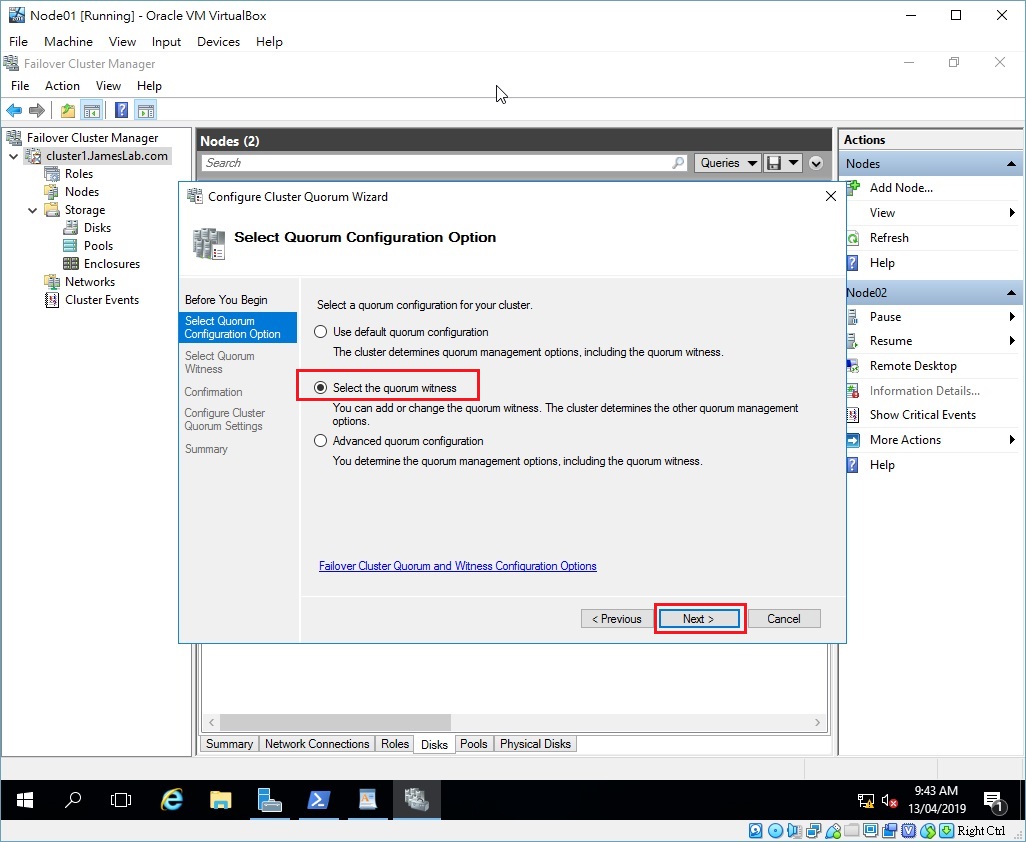Click the Help question-mark toolbar icon
This screenshot has width=1026, height=842.
122,110
